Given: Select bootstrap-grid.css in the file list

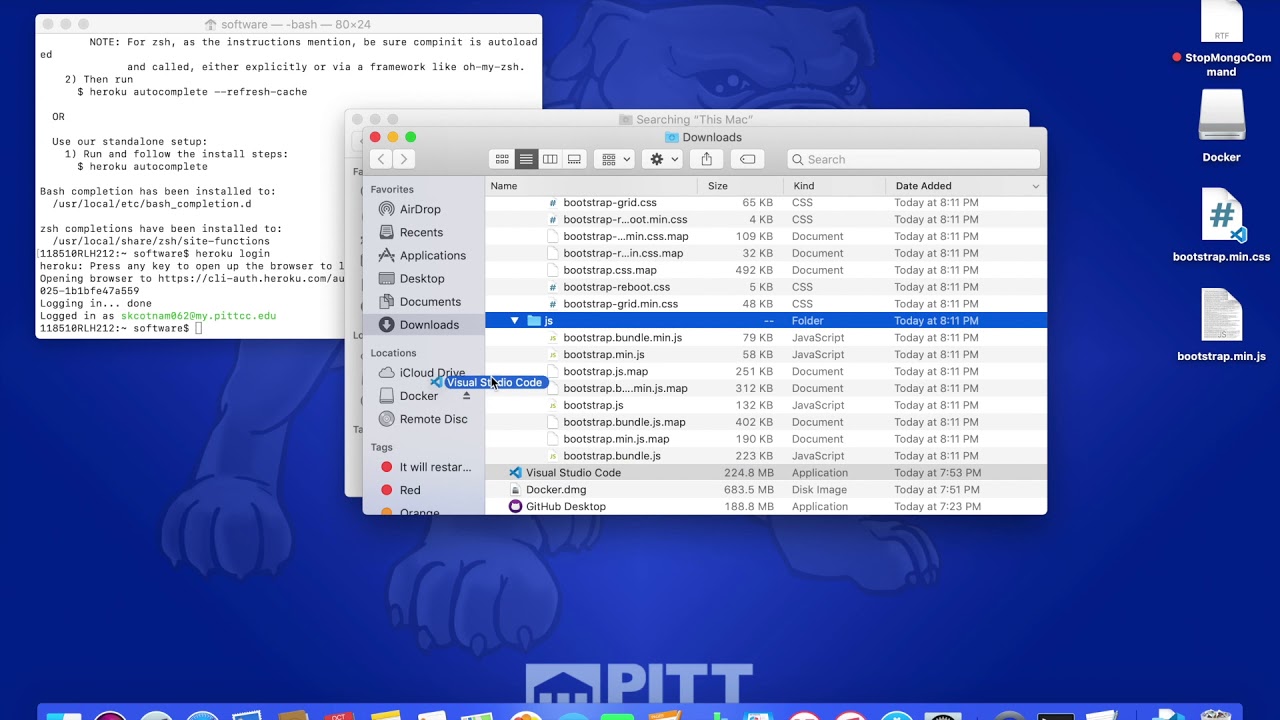Looking at the screenshot, I should pyautogui.click(x=766, y=203).
